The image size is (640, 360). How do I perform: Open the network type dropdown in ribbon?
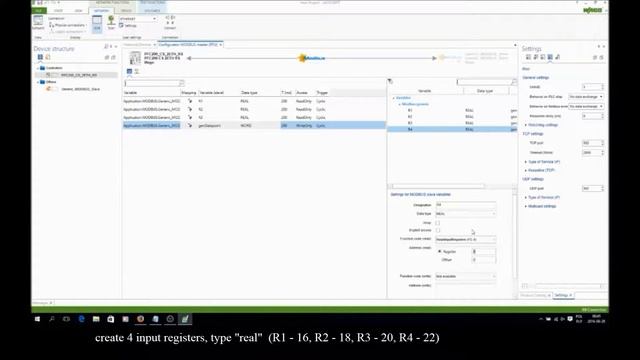[138, 19]
